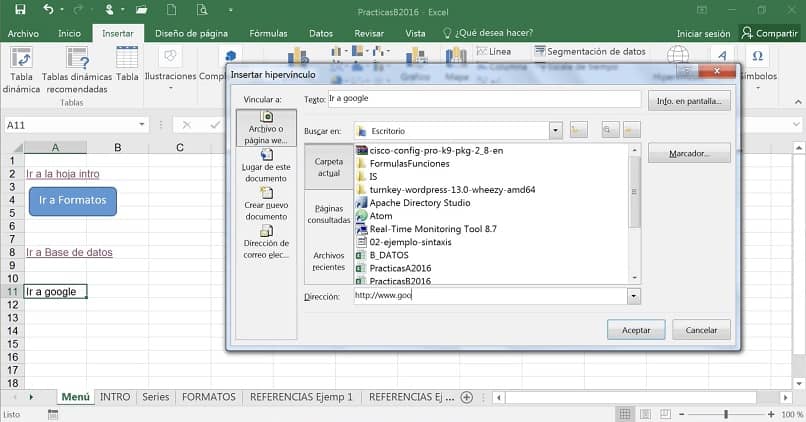Screen dimensions: 806x422
Task: Select the Páginas consultadas tab
Action: coord(329,214)
